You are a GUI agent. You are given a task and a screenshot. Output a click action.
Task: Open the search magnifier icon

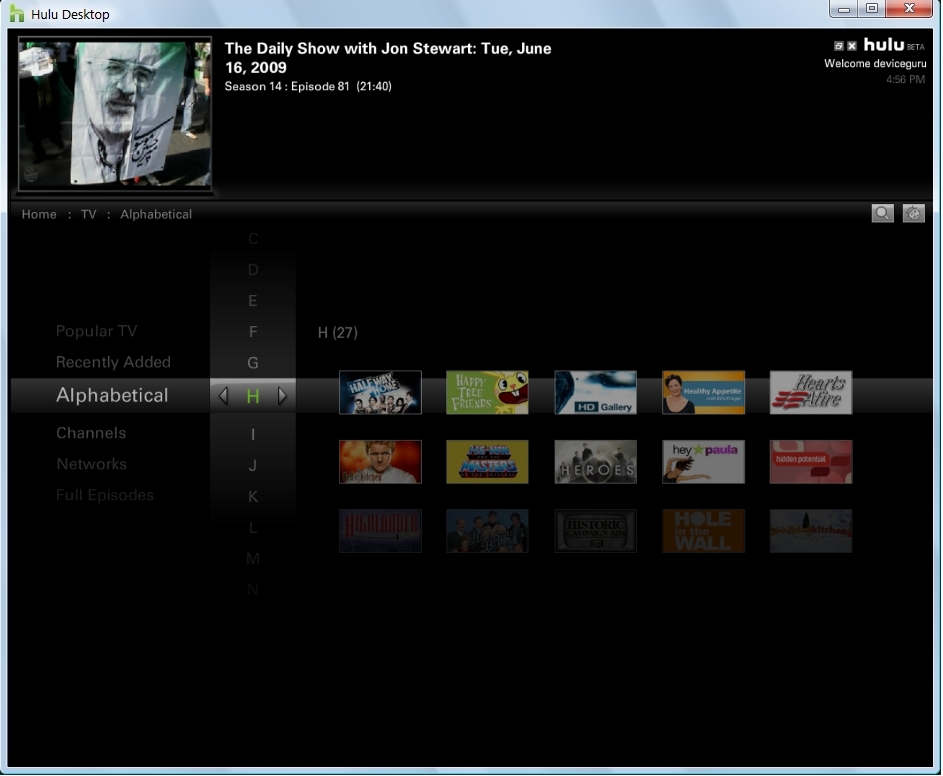882,214
